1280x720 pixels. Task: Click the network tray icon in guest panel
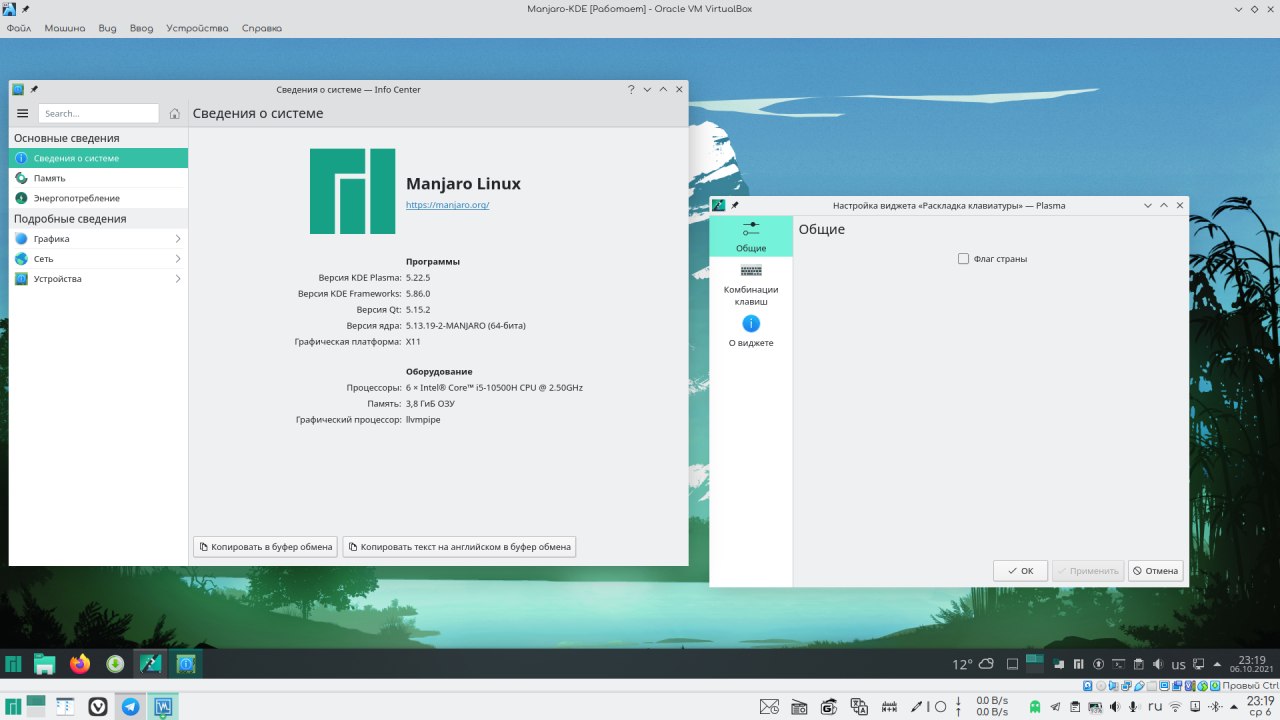1198,664
